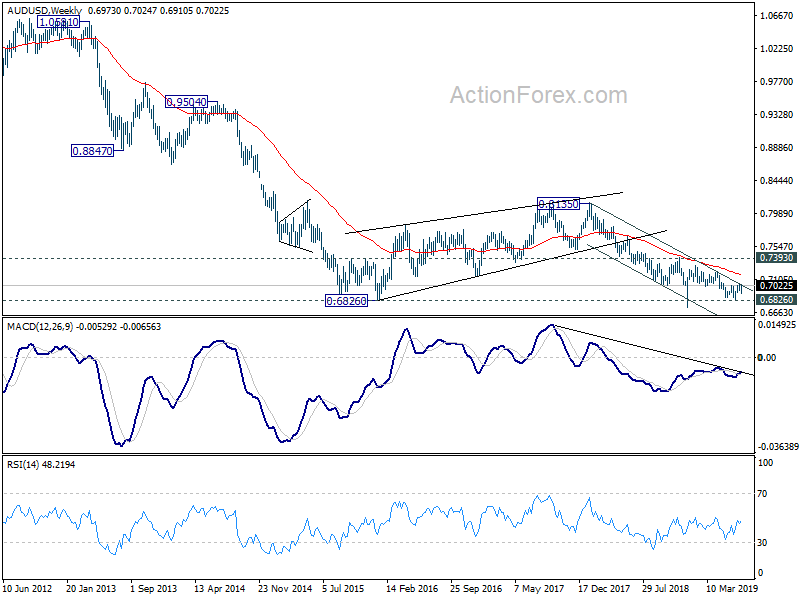Viewport: 800px width, 600px height.
Task: Click the MACD -0.036389 axis value
Action: [x=780, y=446]
